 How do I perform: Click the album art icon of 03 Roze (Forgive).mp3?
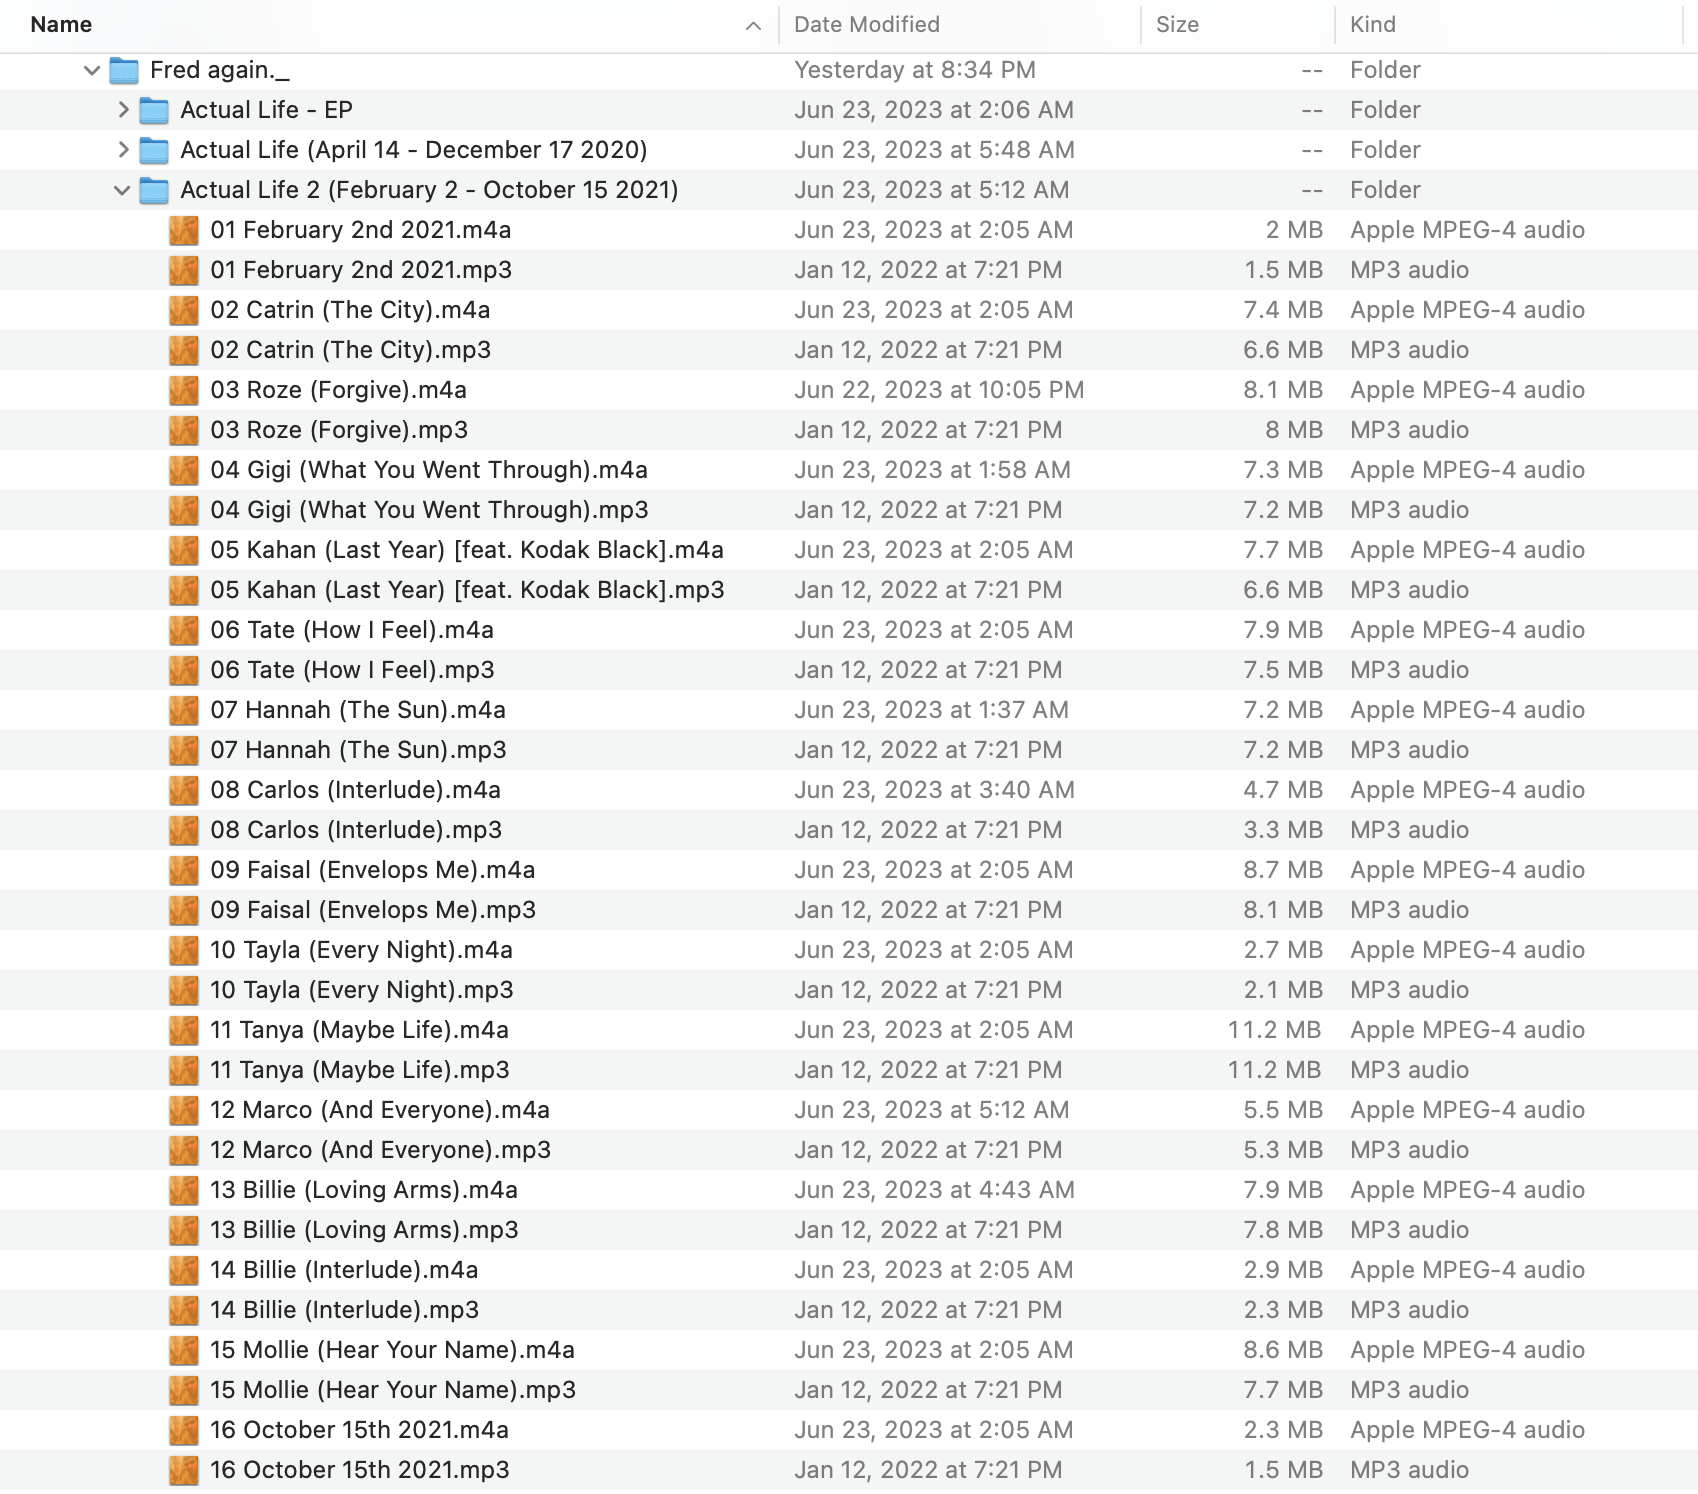pyautogui.click(x=184, y=430)
